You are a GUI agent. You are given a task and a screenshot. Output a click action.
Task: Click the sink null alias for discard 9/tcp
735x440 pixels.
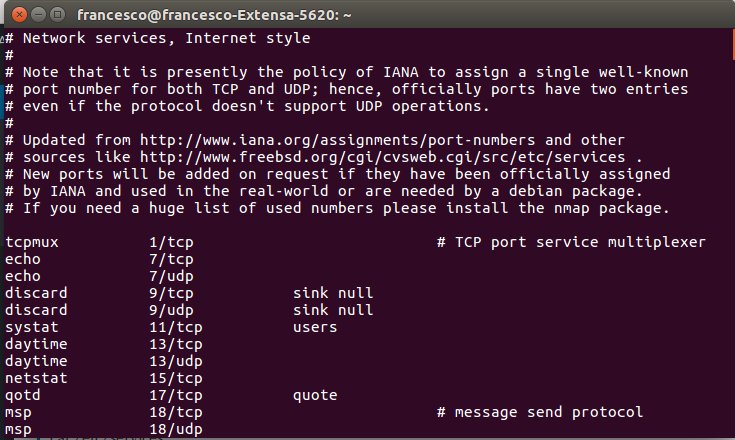click(333, 293)
